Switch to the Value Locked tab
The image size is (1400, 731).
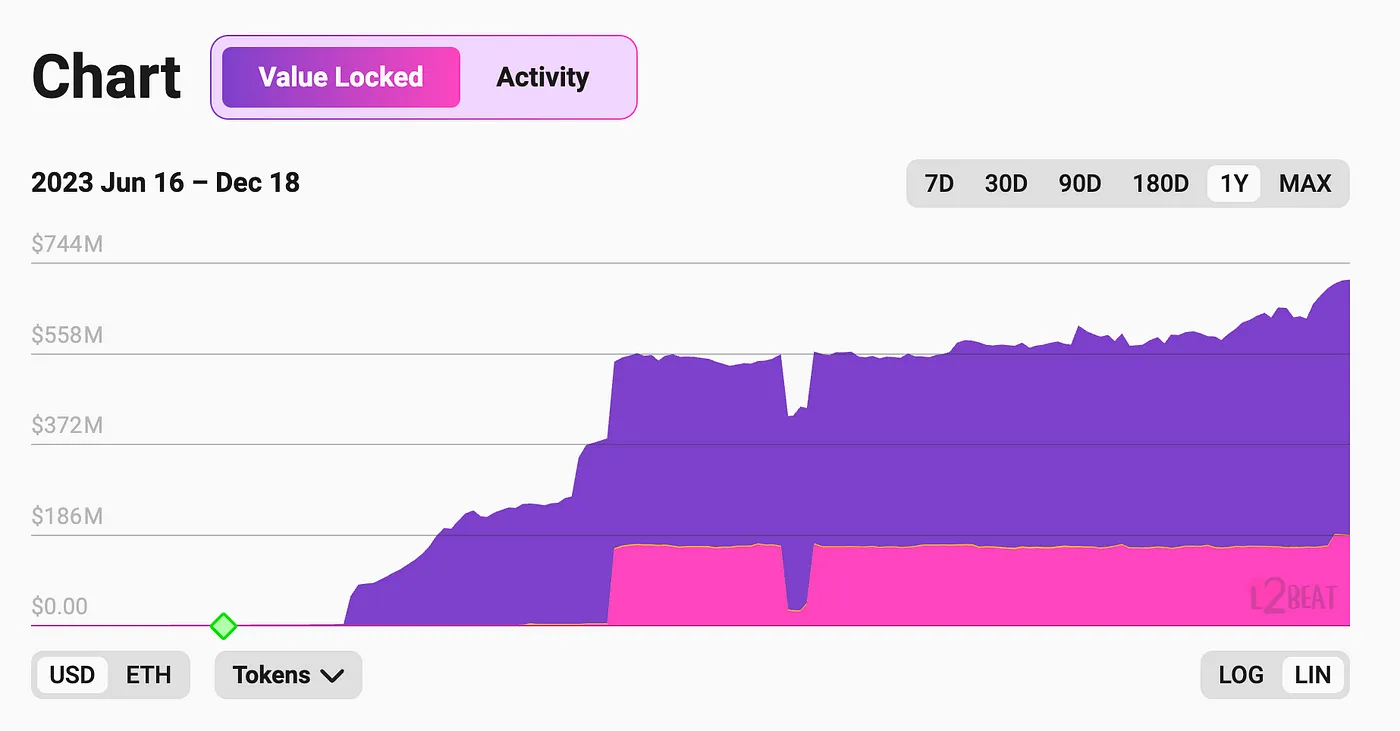(x=340, y=77)
